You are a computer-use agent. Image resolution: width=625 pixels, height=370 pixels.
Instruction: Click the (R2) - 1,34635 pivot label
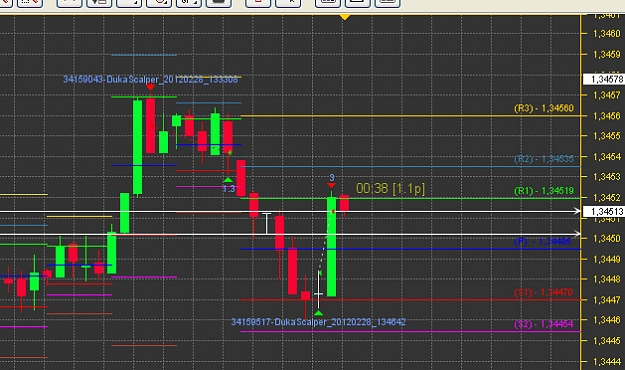(544, 159)
